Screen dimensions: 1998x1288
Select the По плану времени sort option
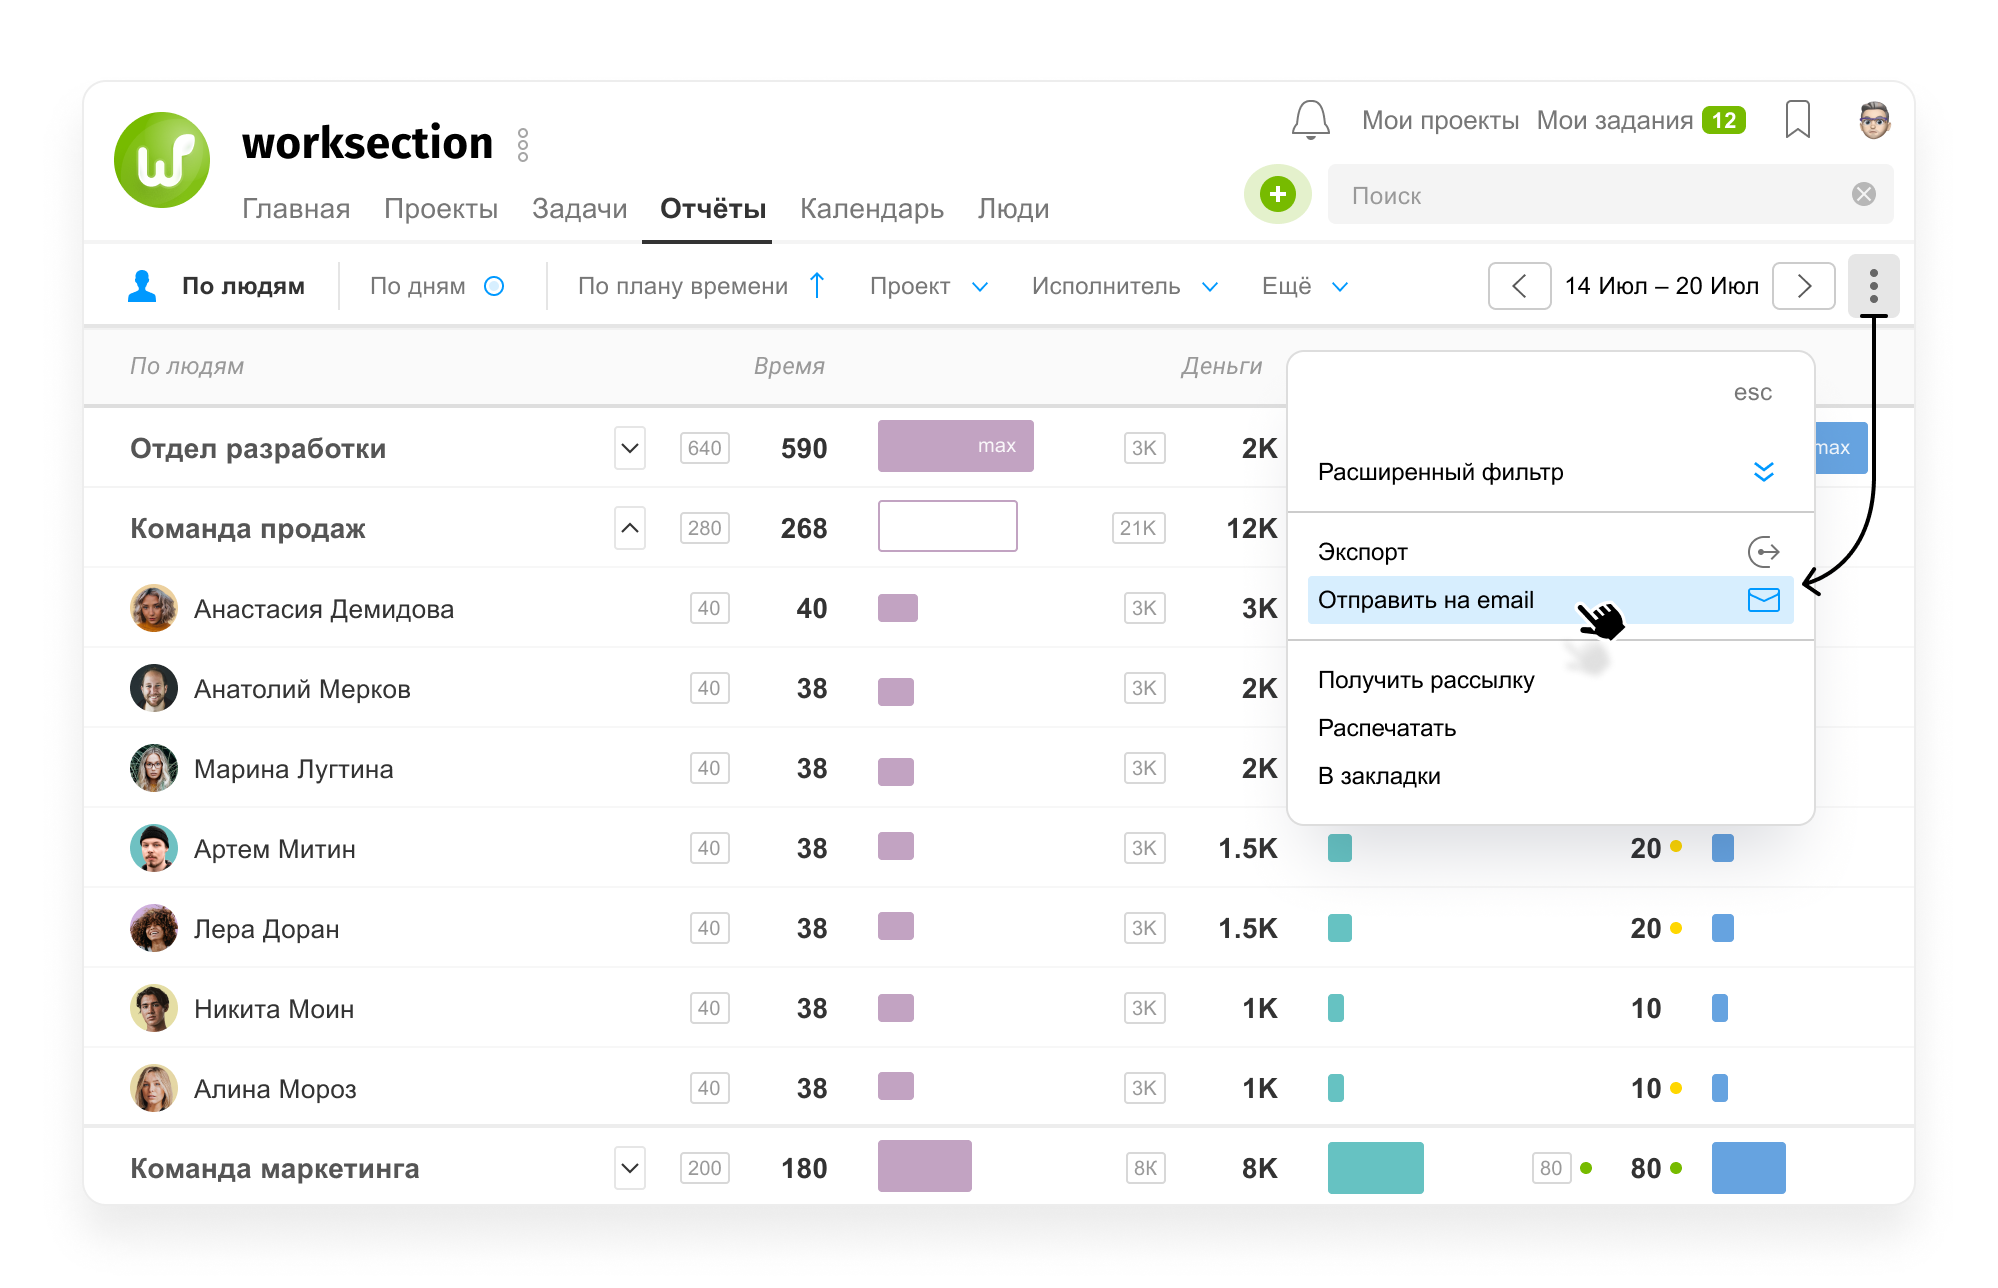683,286
